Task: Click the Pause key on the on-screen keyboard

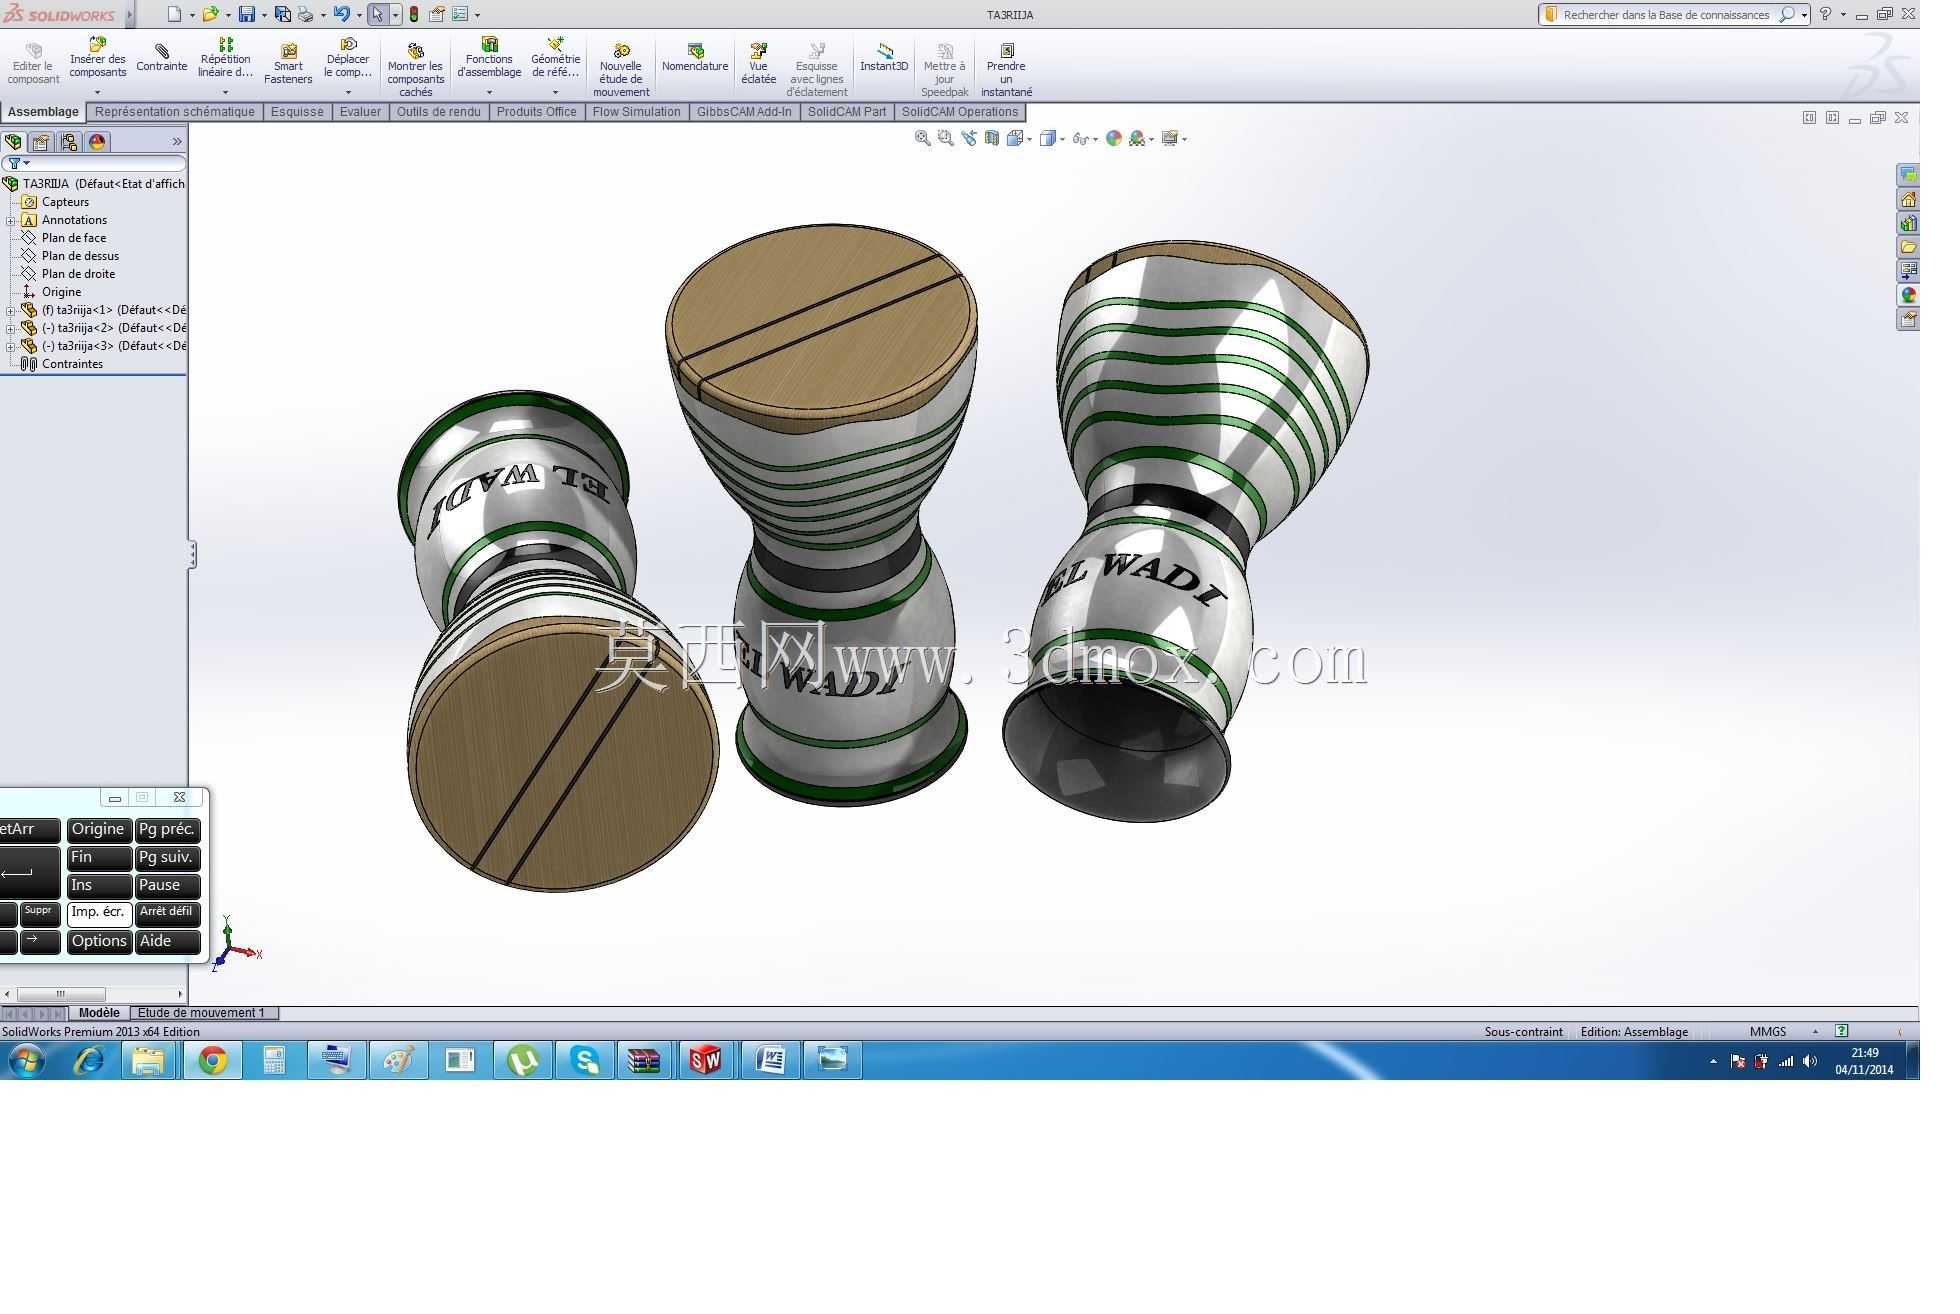Action: click(167, 886)
